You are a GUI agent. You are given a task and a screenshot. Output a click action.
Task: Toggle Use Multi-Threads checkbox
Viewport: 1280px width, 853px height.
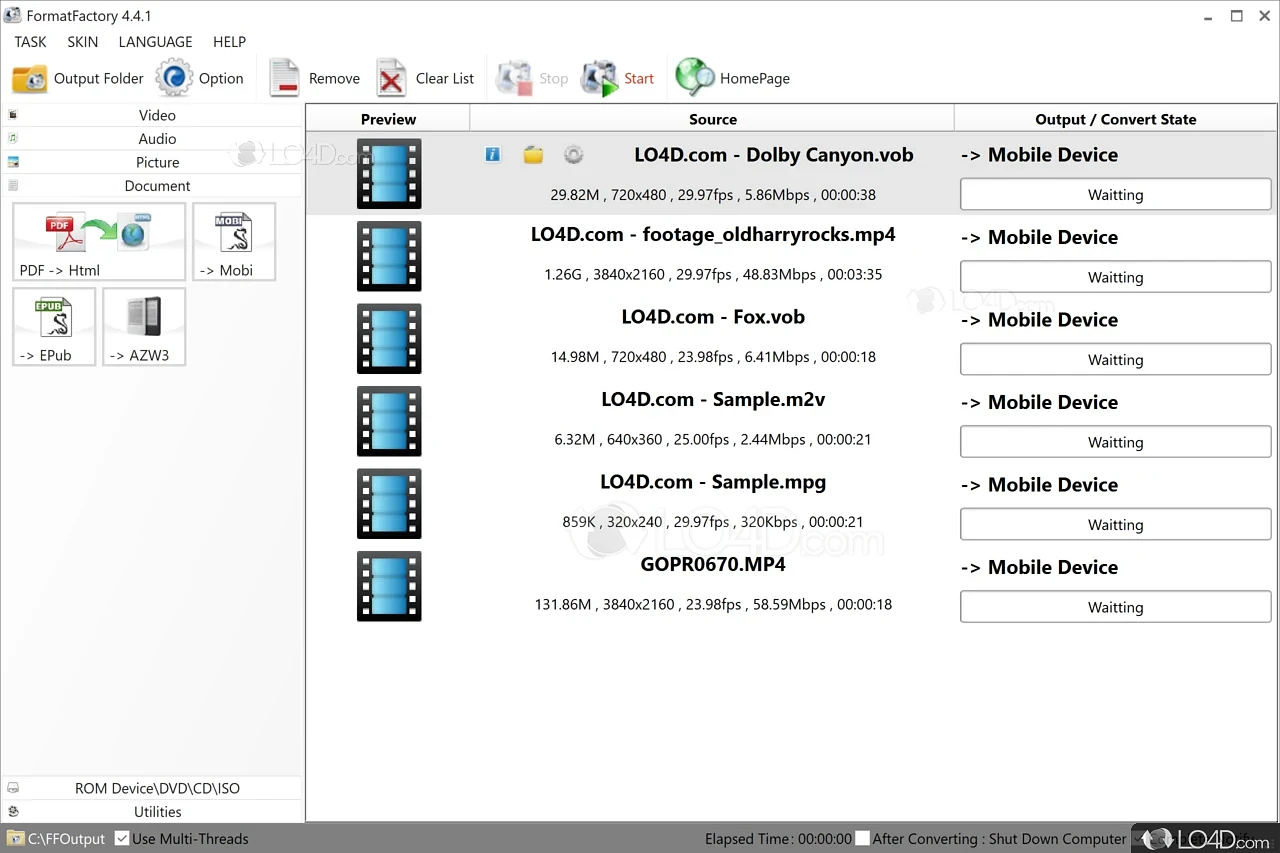pyautogui.click(x=122, y=838)
